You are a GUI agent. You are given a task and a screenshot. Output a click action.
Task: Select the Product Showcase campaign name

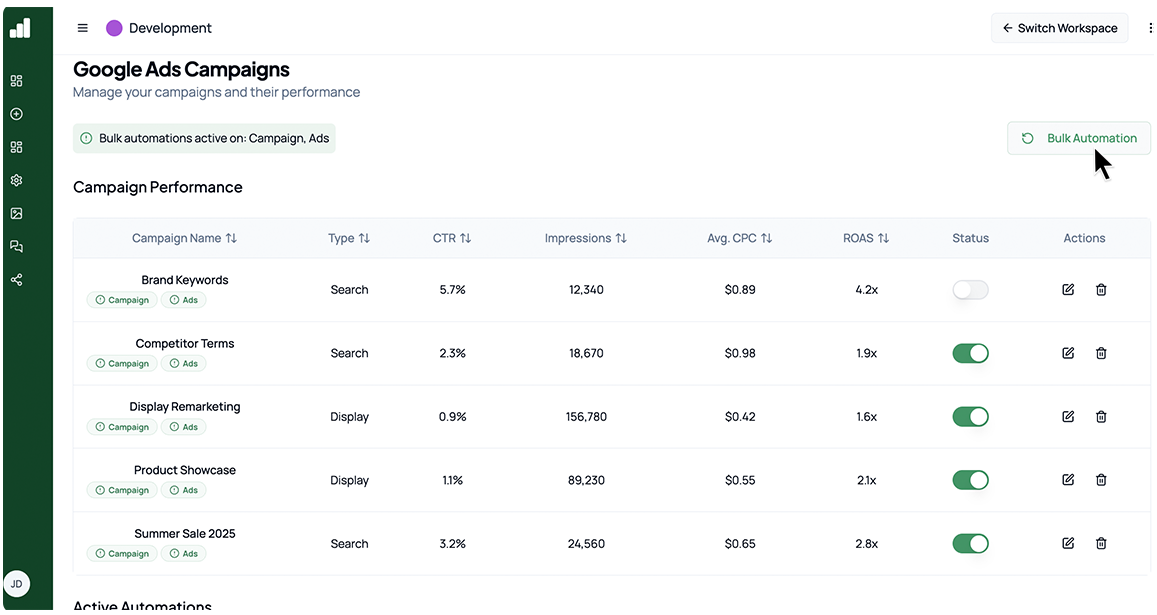click(x=184, y=470)
